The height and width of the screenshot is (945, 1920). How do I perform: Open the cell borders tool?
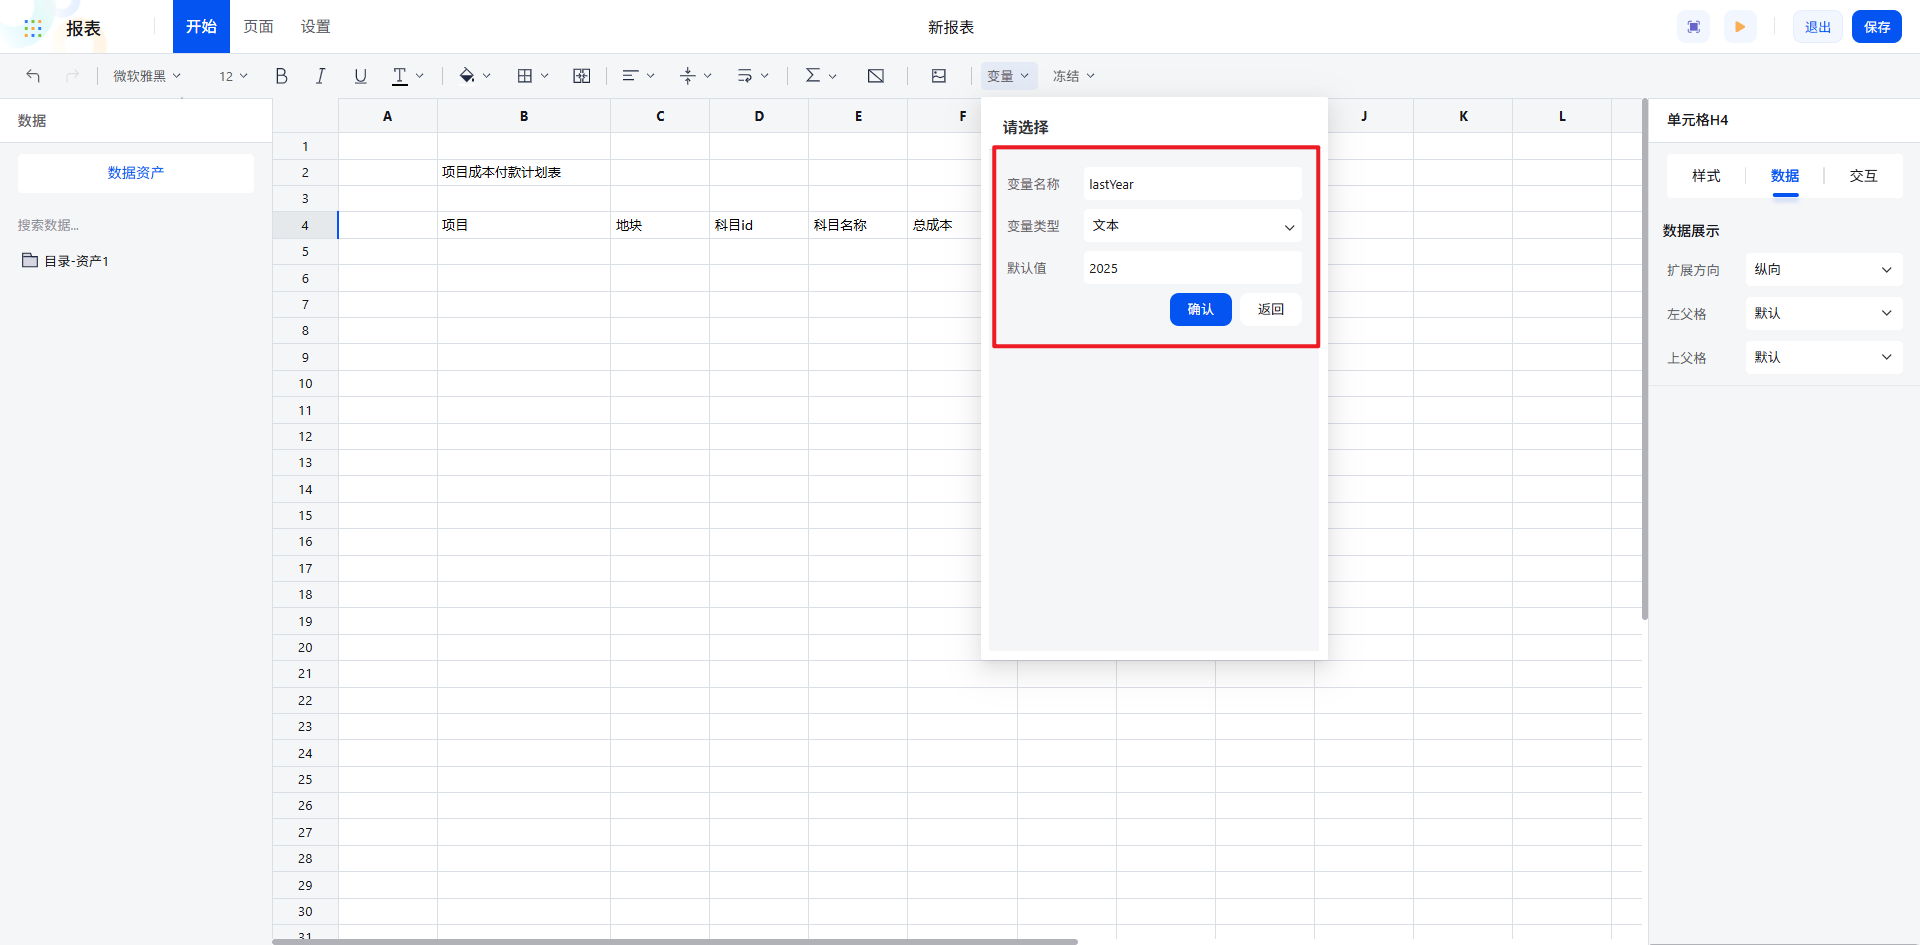coord(524,76)
